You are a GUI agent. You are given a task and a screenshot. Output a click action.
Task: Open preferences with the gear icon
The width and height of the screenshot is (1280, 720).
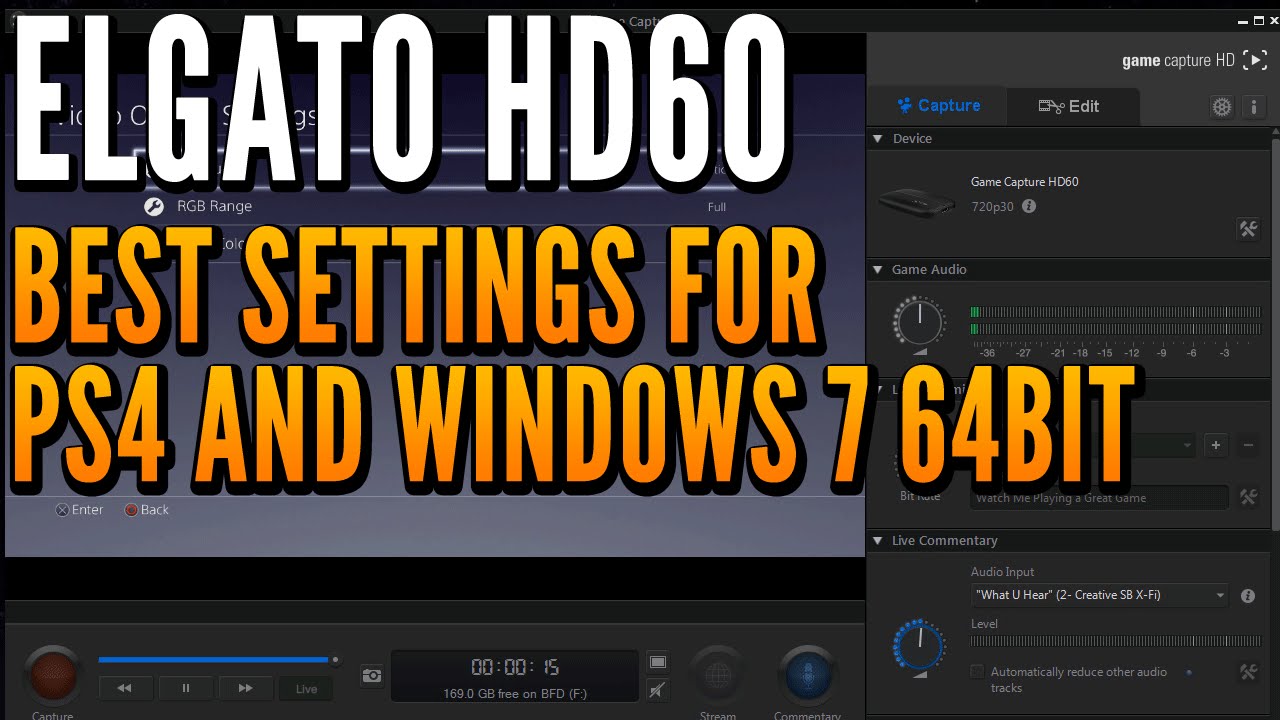click(1222, 107)
